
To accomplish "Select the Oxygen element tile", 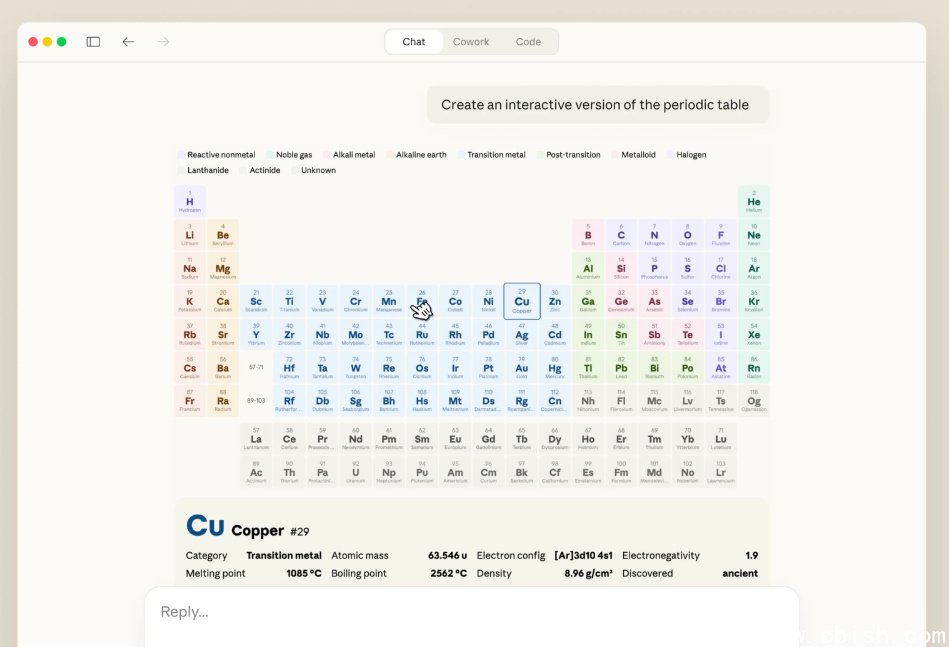I will [x=688, y=235].
